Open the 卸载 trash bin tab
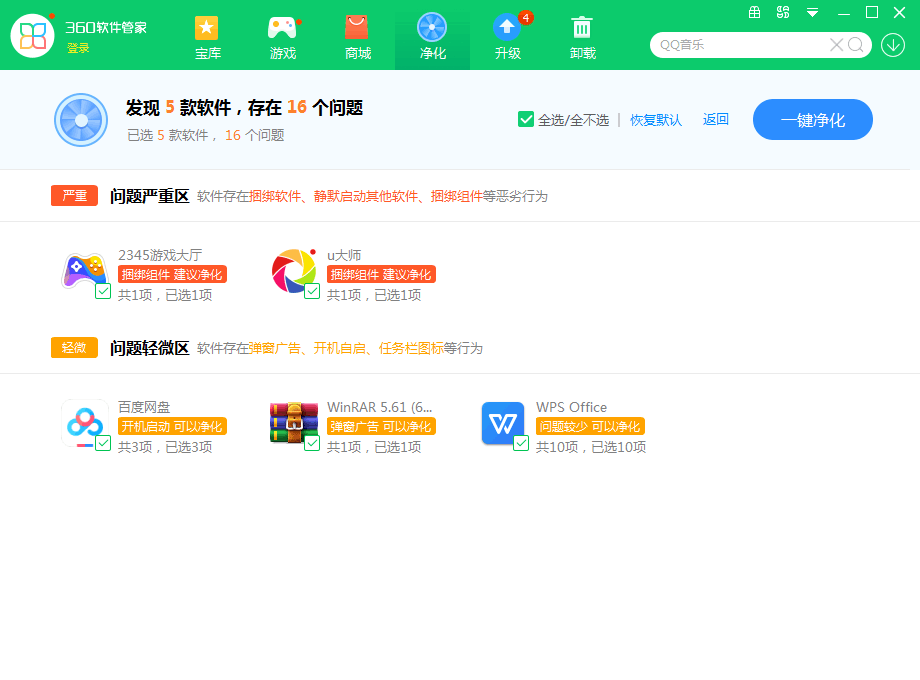 tap(583, 38)
